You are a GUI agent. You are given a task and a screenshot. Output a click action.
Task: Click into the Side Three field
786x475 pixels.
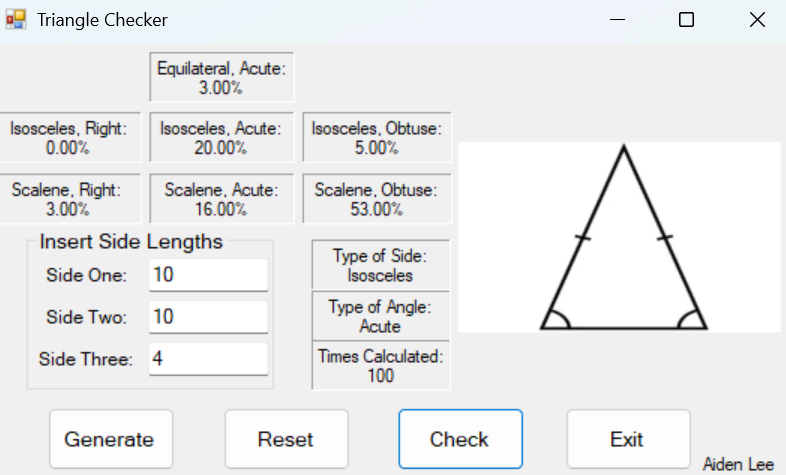point(208,359)
